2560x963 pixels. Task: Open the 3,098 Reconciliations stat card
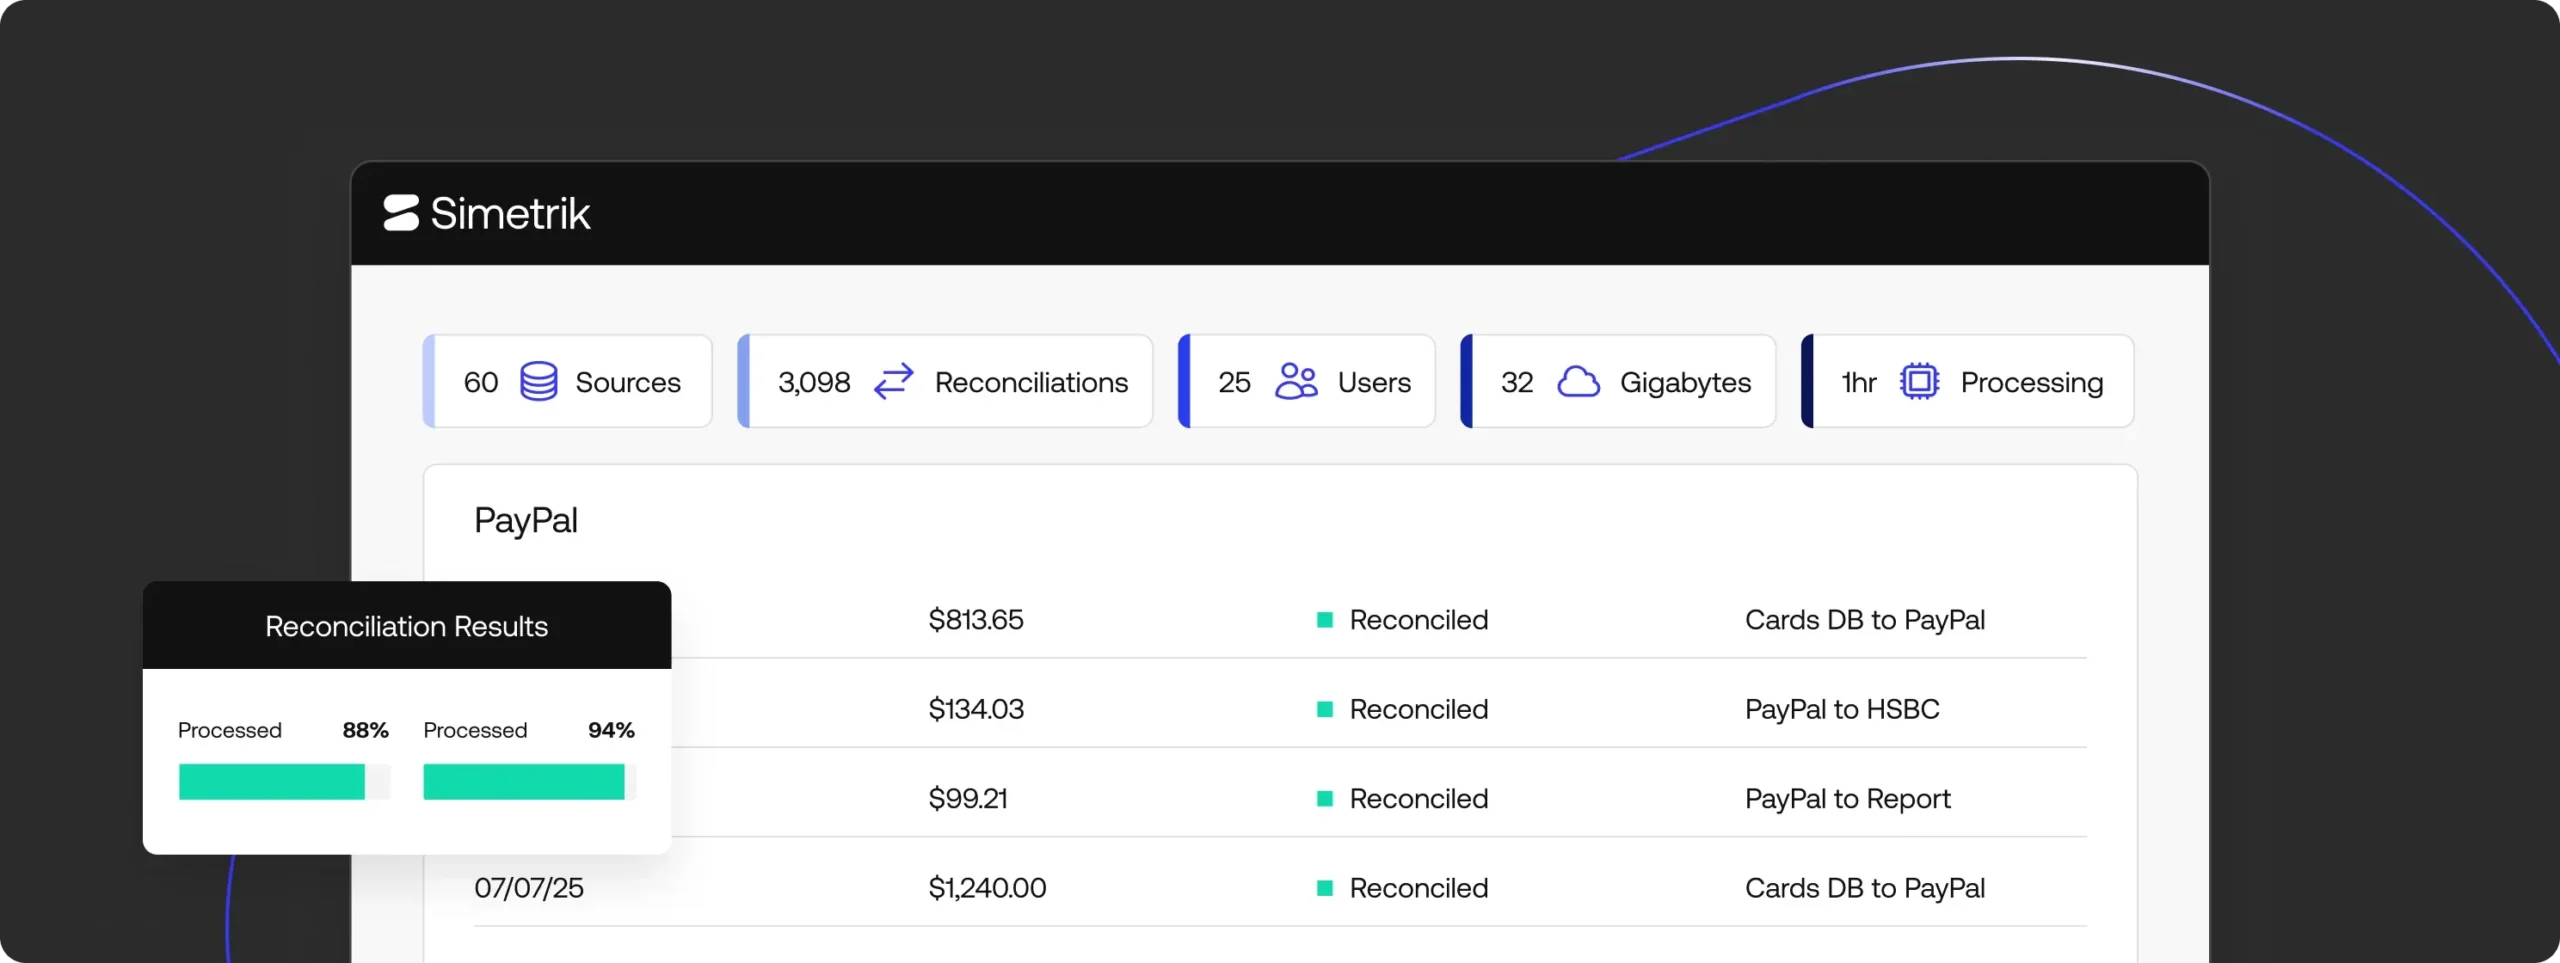pyautogui.click(x=945, y=381)
